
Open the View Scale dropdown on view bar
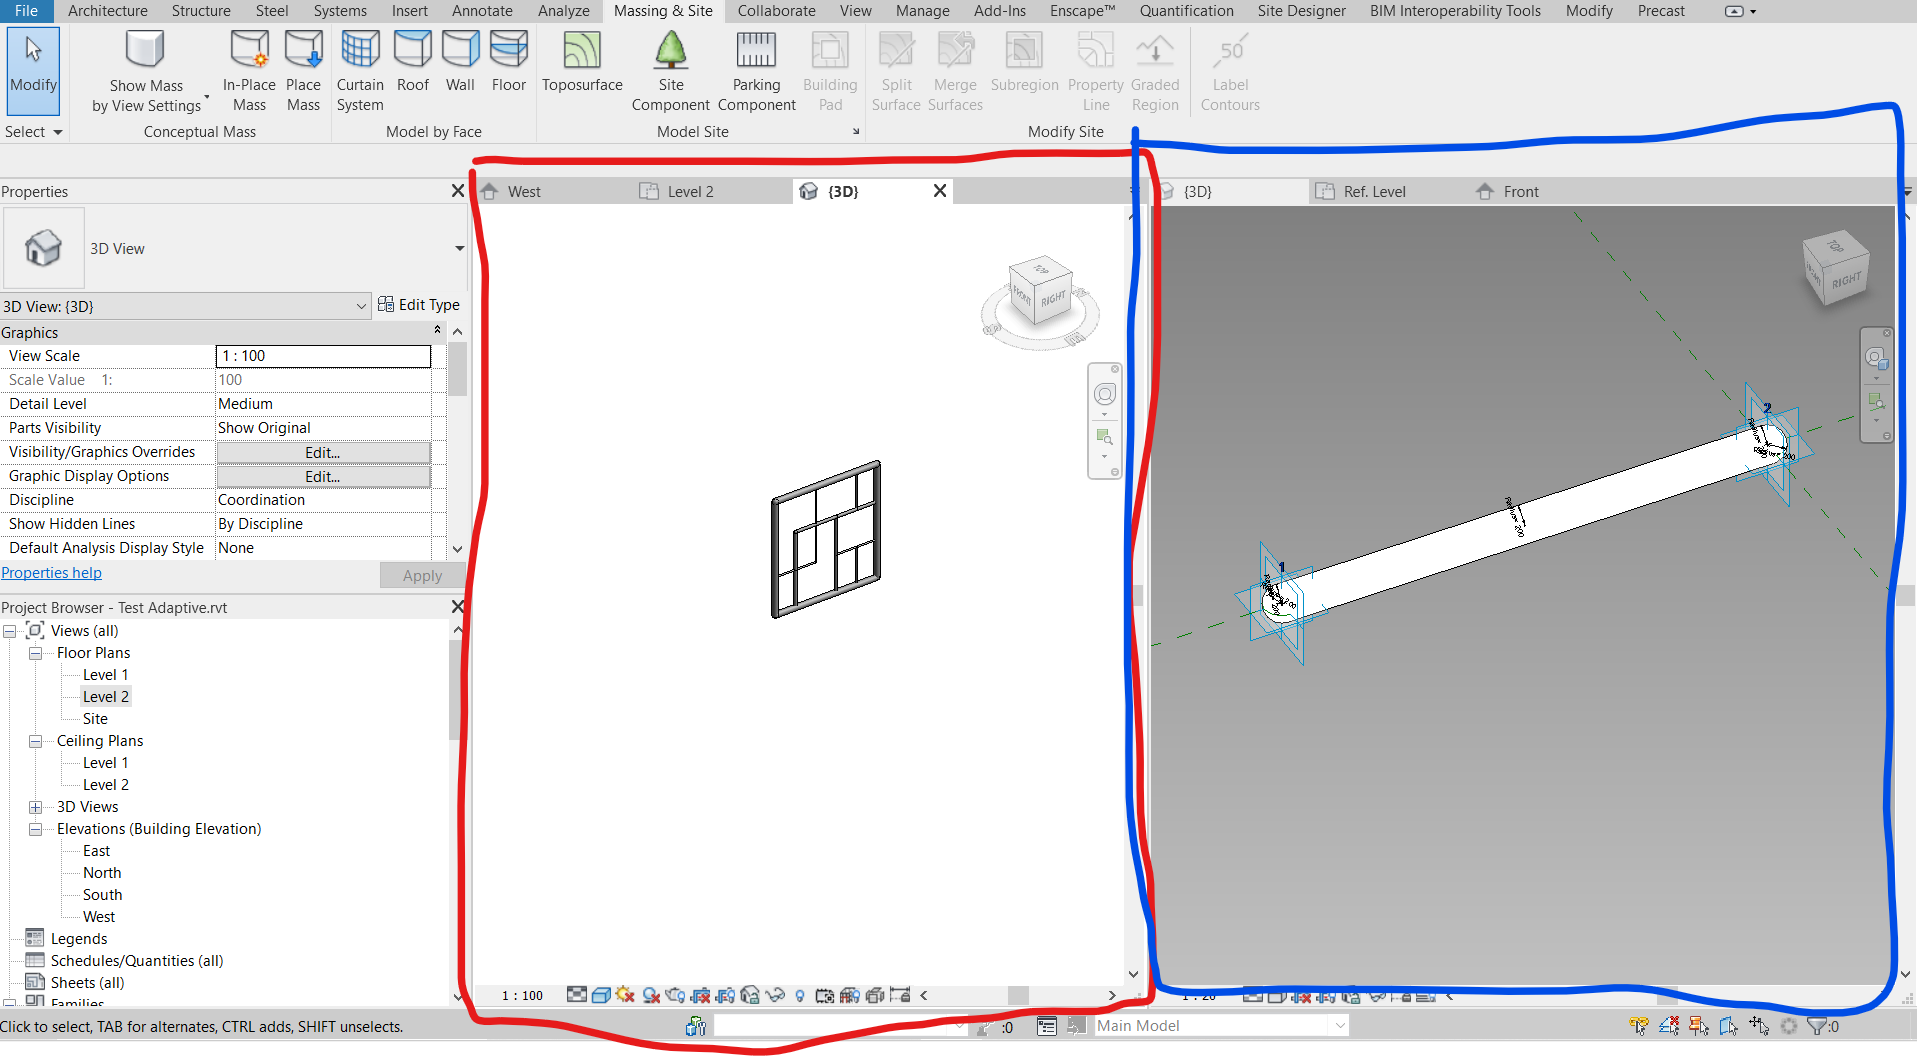click(x=522, y=995)
